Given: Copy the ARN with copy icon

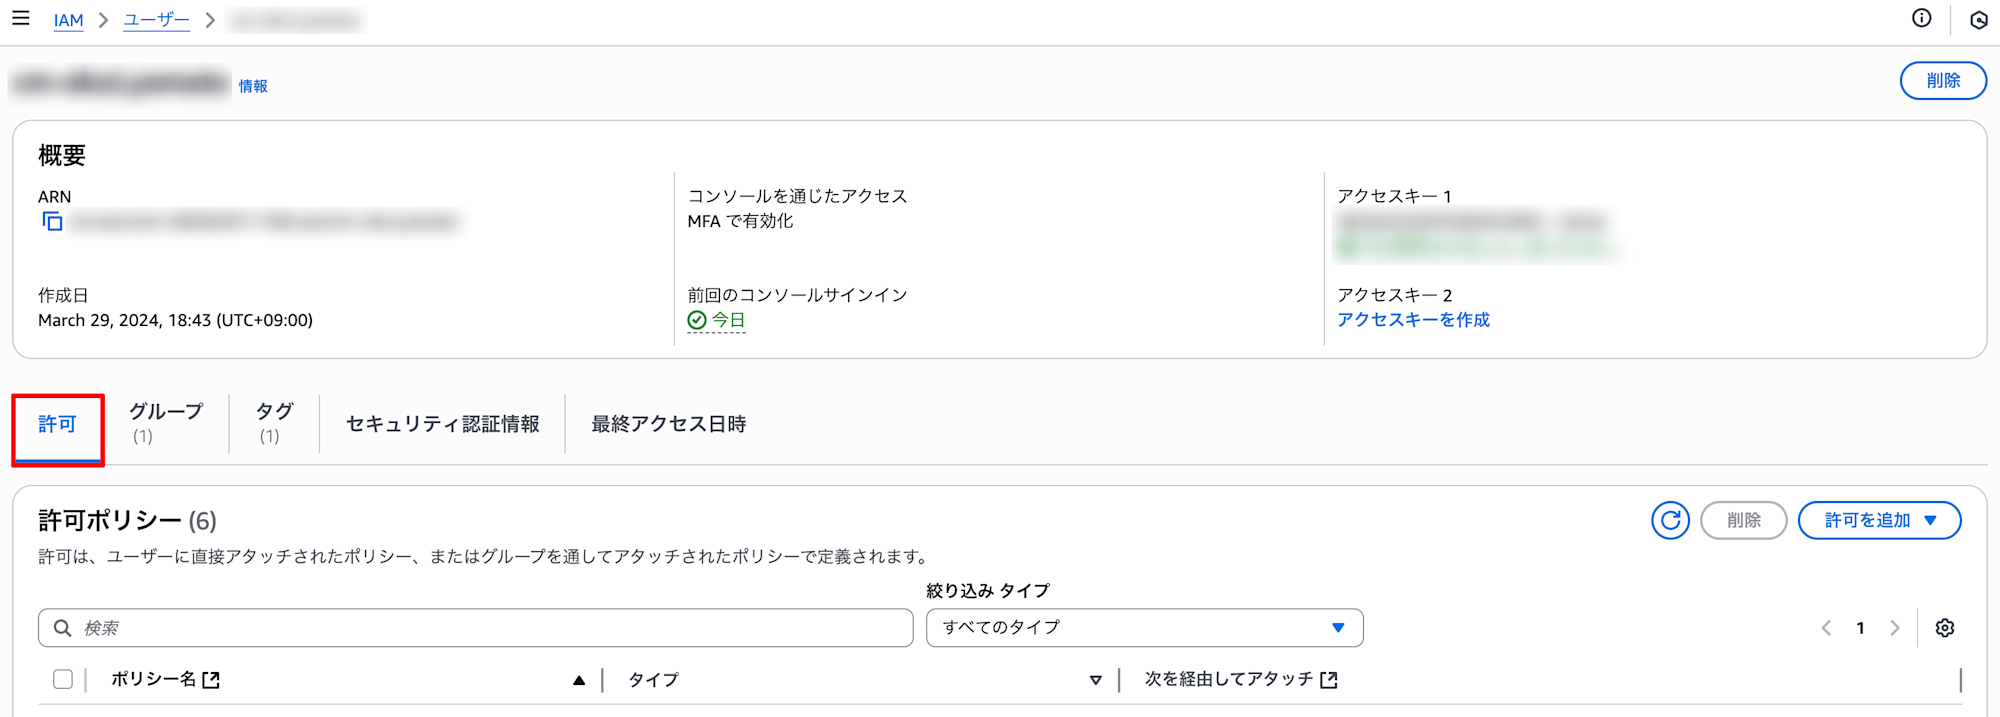Looking at the screenshot, I should 52,221.
